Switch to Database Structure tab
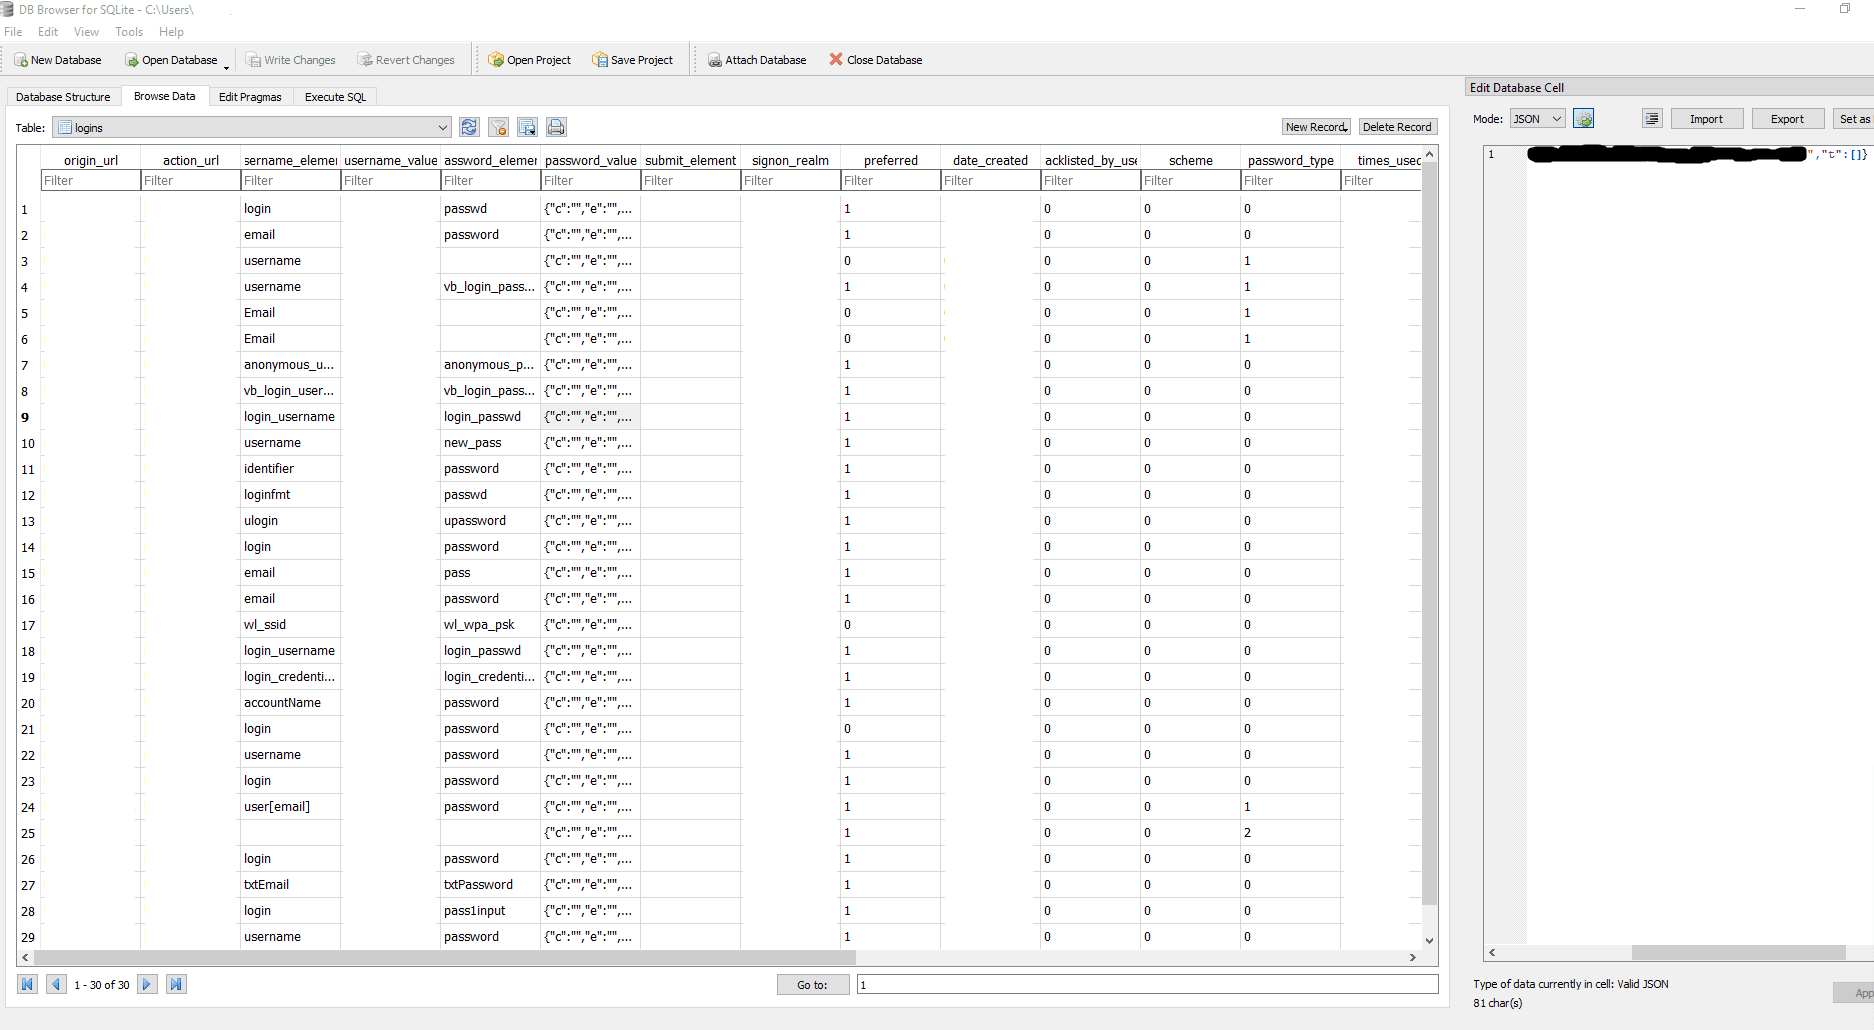Image resolution: width=1874 pixels, height=1030 pixels. 63,97
